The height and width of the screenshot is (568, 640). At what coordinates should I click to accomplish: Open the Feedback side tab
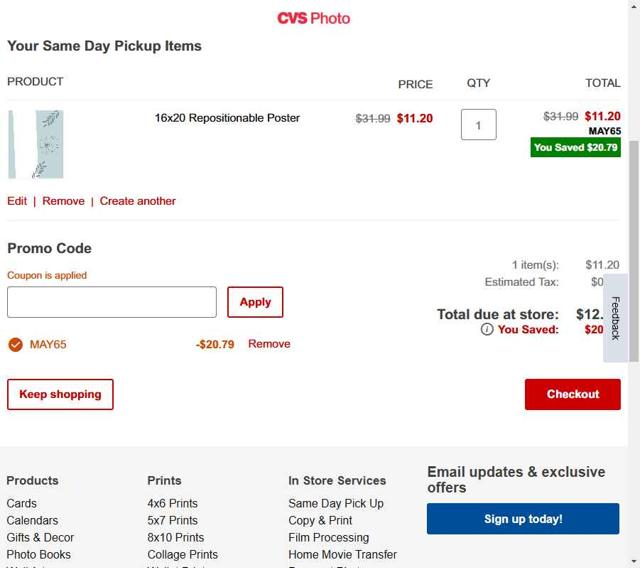click(615, 318)
